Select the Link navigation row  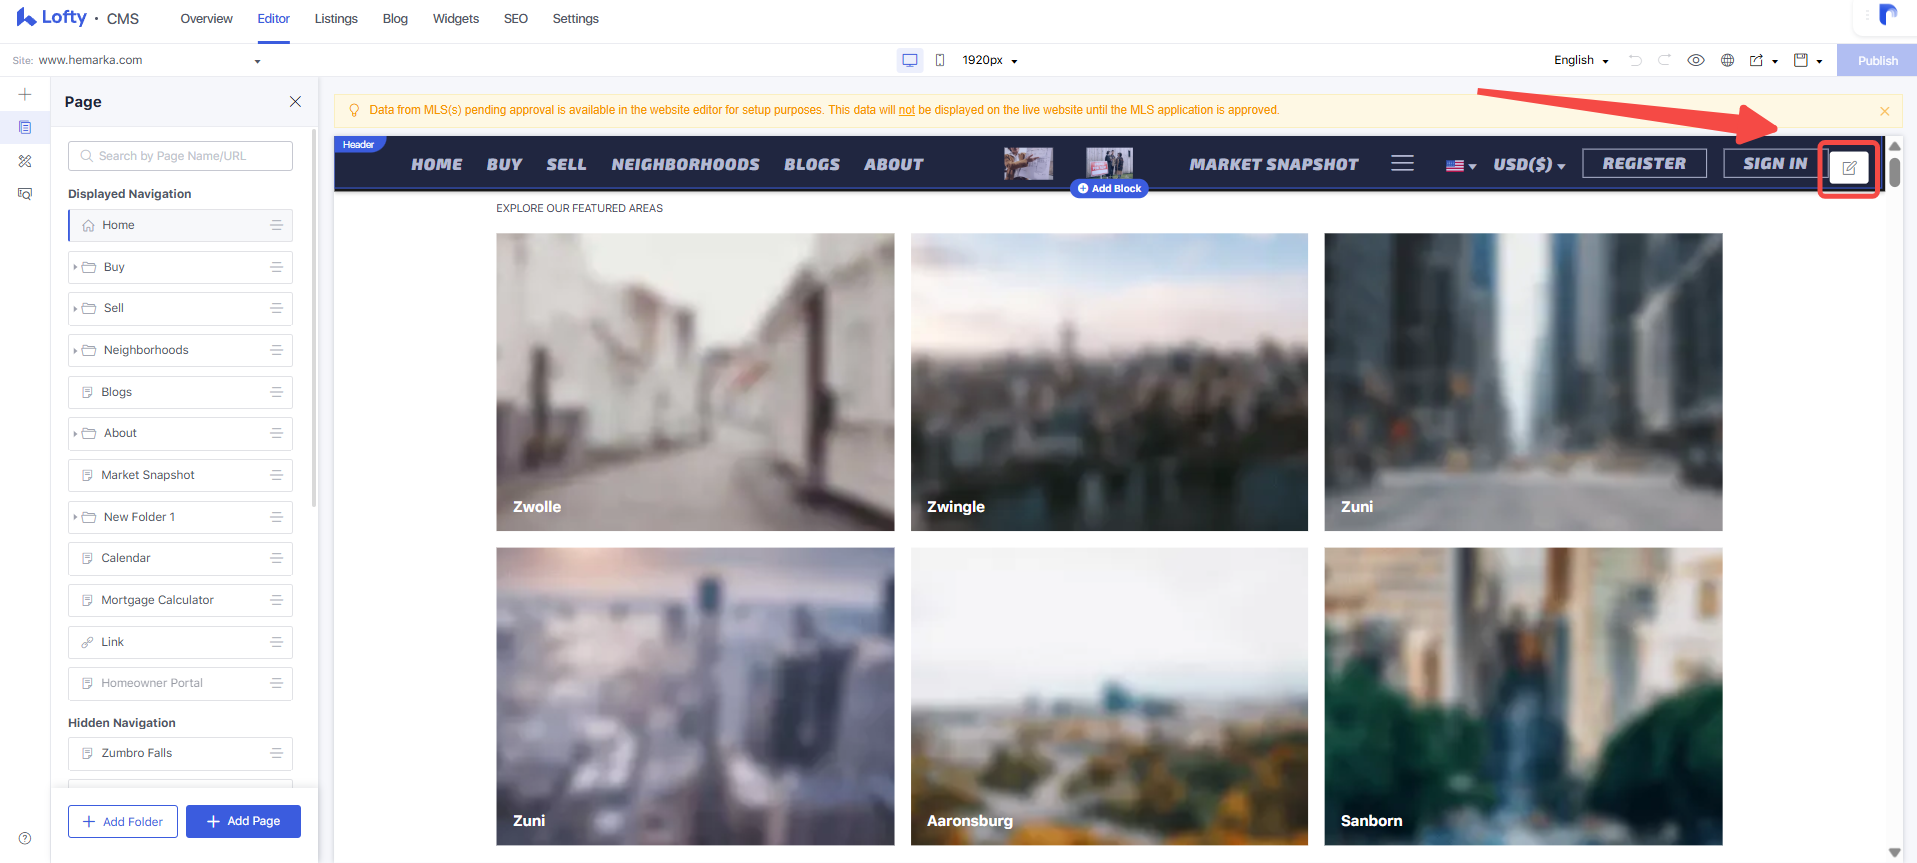pyautogui.click(x=180, y=642)
